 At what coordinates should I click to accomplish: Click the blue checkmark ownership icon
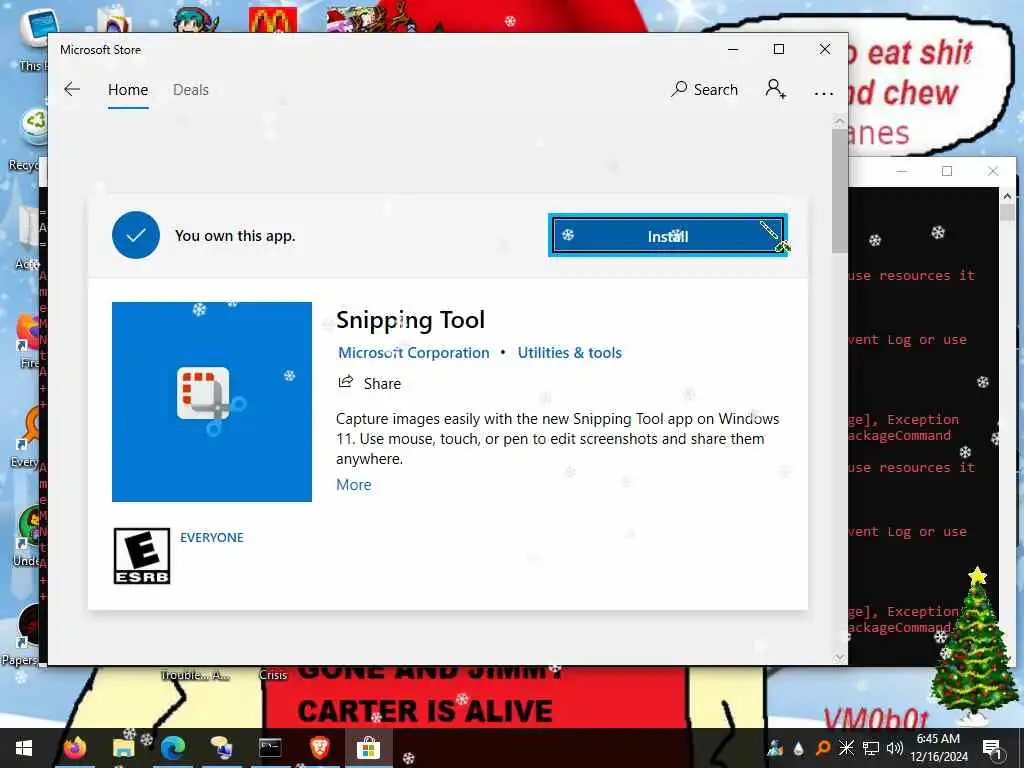[x=136, y=235]
